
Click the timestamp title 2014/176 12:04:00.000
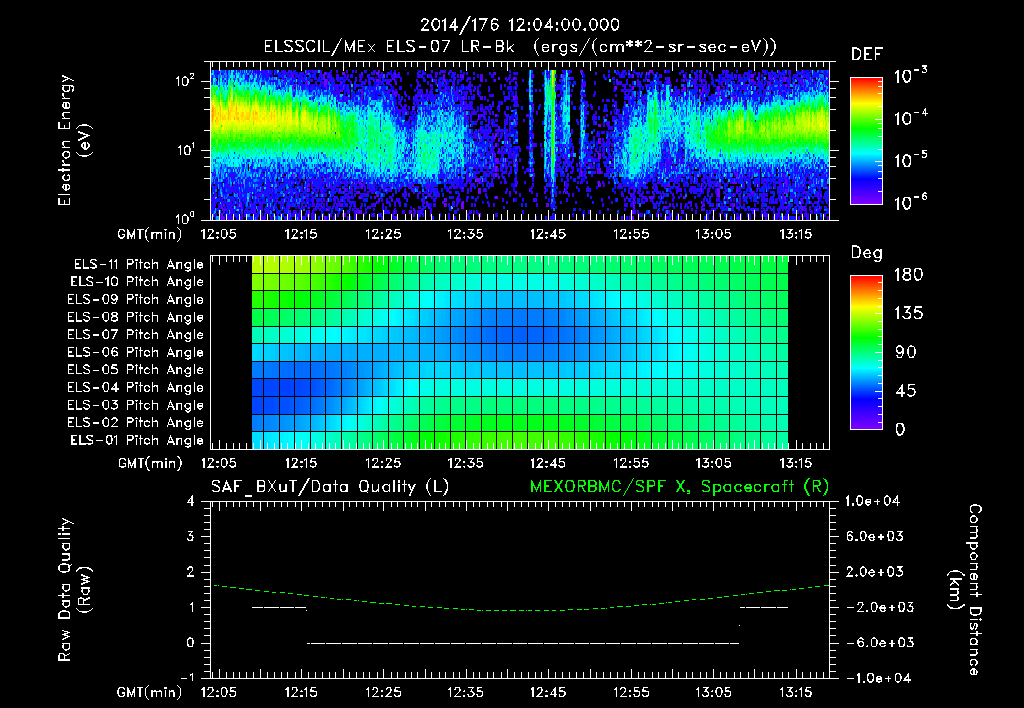click(x=520, y=25)
